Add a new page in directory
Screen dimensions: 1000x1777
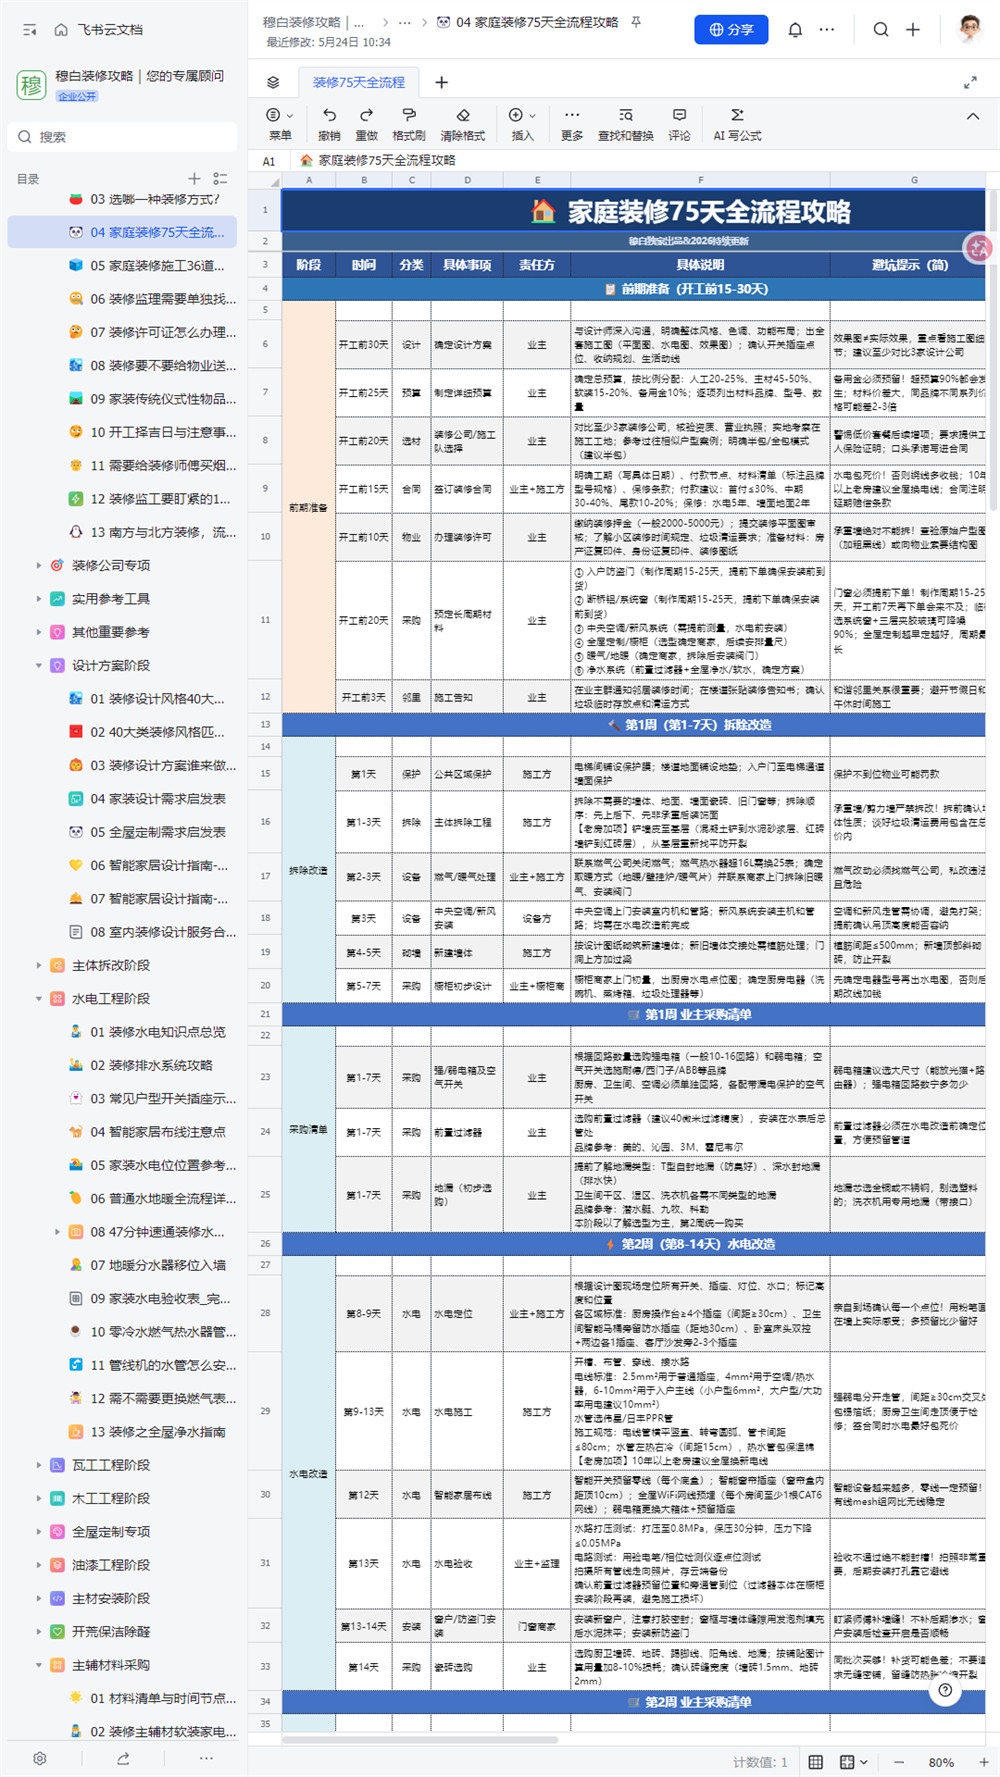coord(195,179)
